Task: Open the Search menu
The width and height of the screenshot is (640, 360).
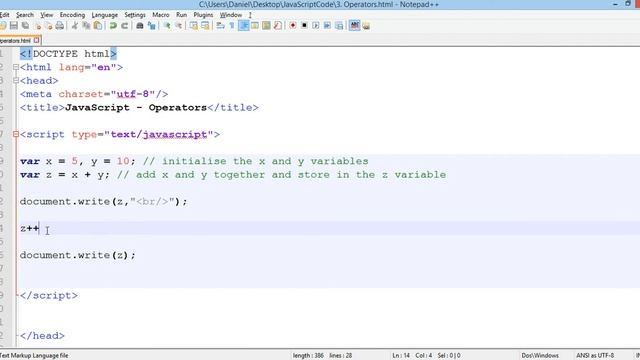Action: 25,15
